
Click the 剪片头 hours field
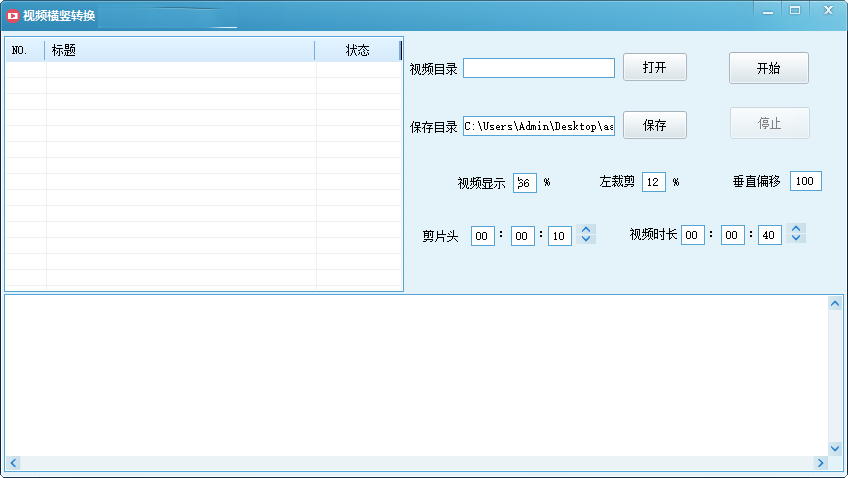click(482, 236)
